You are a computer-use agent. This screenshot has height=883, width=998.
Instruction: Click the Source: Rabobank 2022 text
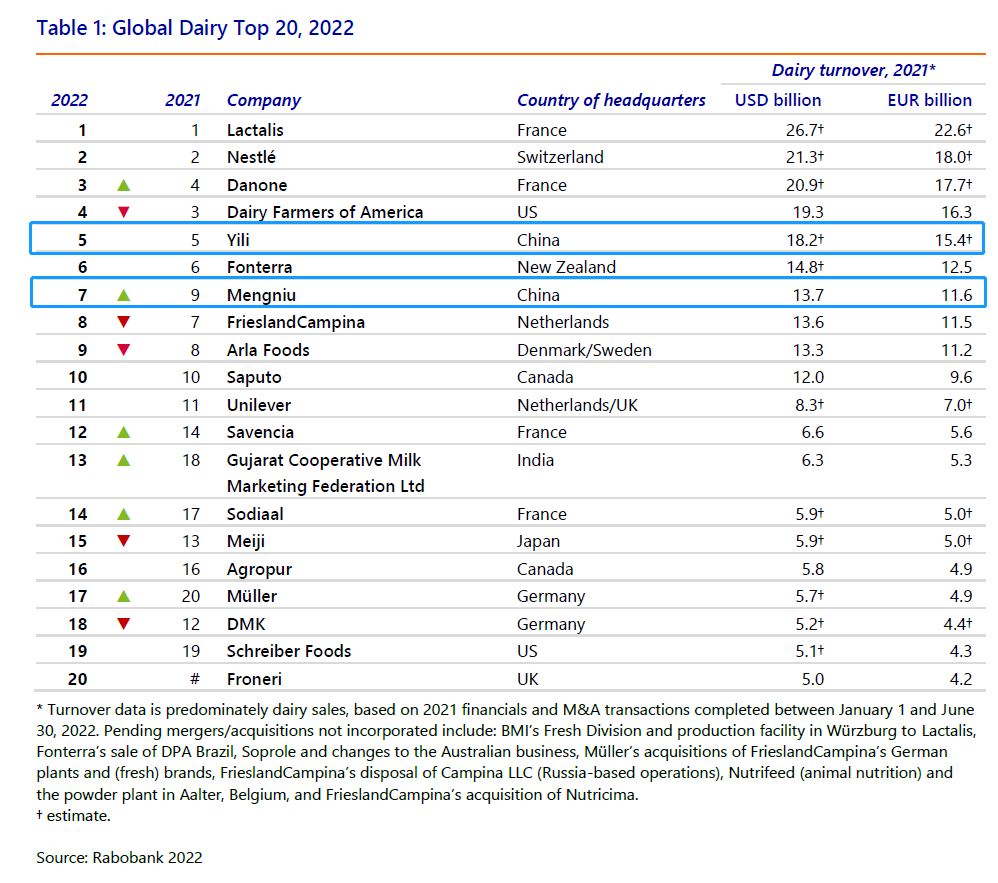pos(119,858)
